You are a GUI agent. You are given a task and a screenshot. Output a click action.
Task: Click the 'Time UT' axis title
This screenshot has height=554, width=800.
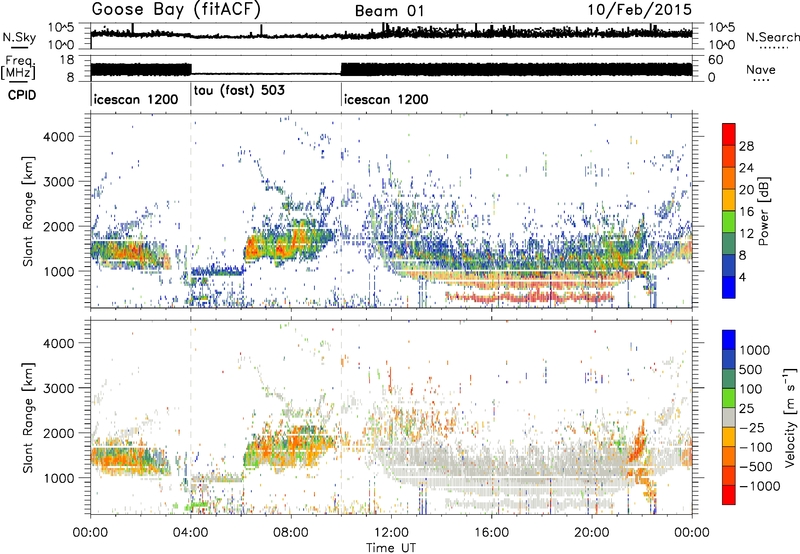point(391,547)
